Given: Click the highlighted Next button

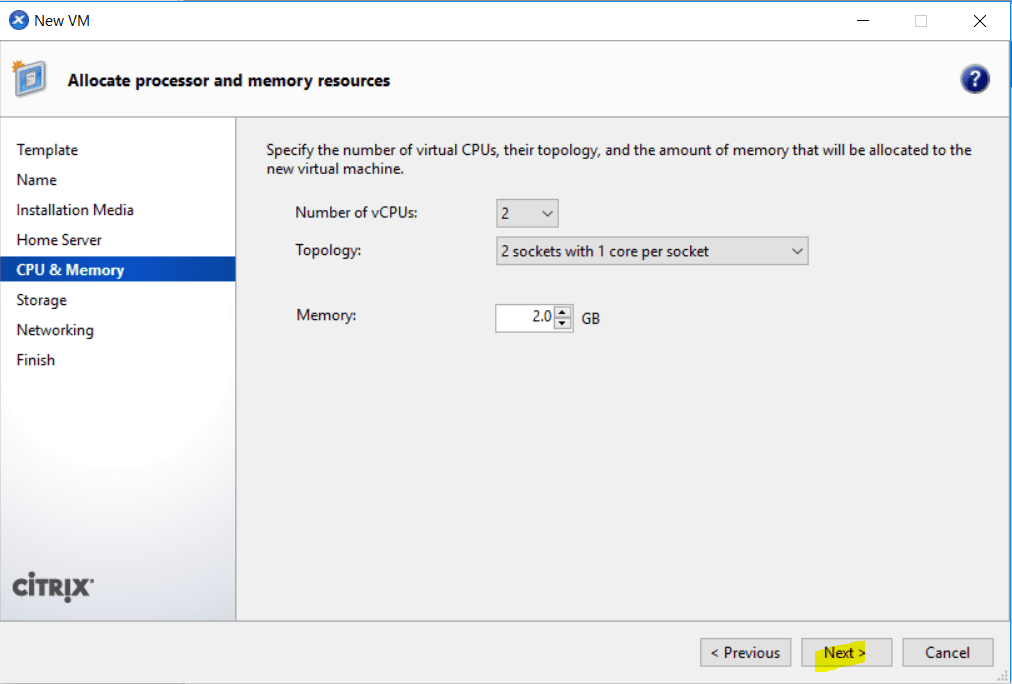Looking at the screenshot, I should tap(846, 652).
